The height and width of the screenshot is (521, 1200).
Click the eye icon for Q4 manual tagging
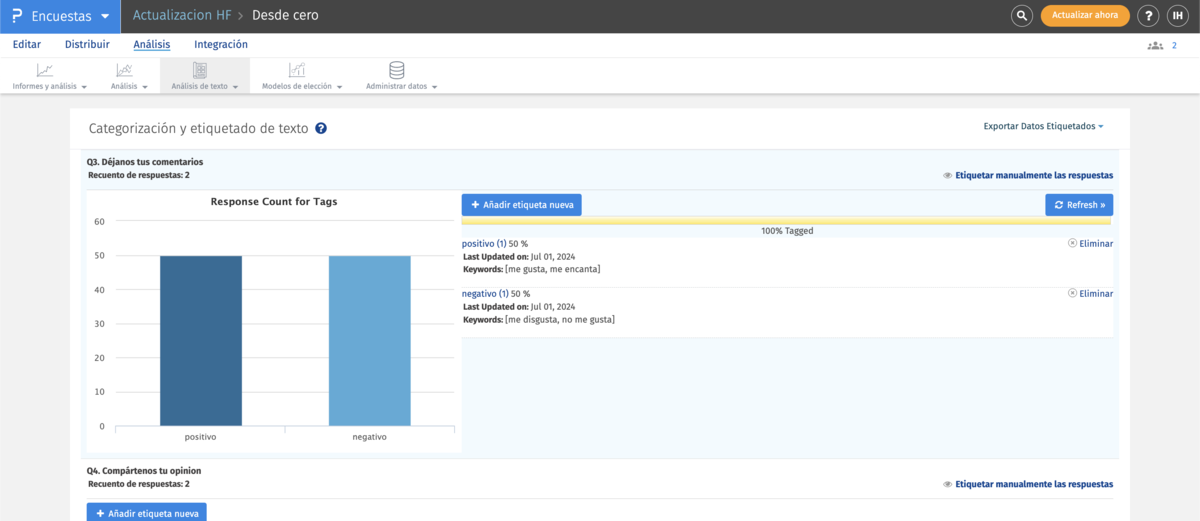coord(947,484)
